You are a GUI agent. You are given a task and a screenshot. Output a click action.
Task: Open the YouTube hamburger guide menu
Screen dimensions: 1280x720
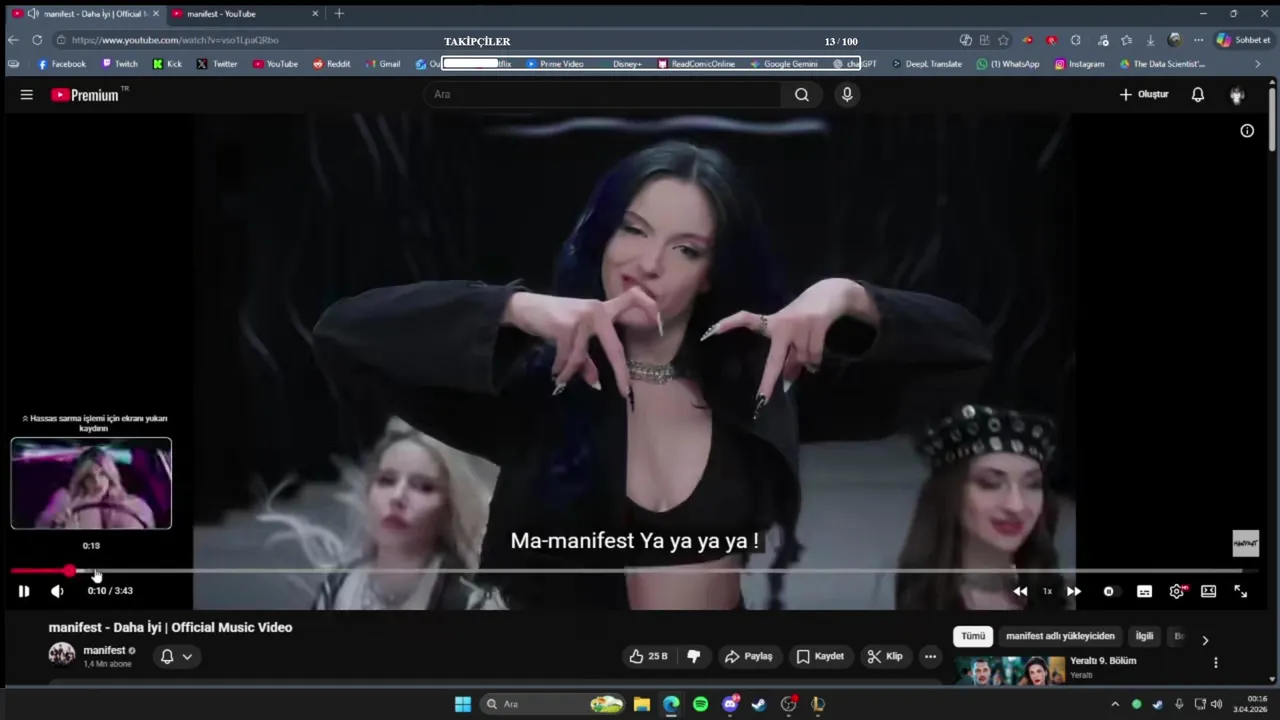[27, 95]
